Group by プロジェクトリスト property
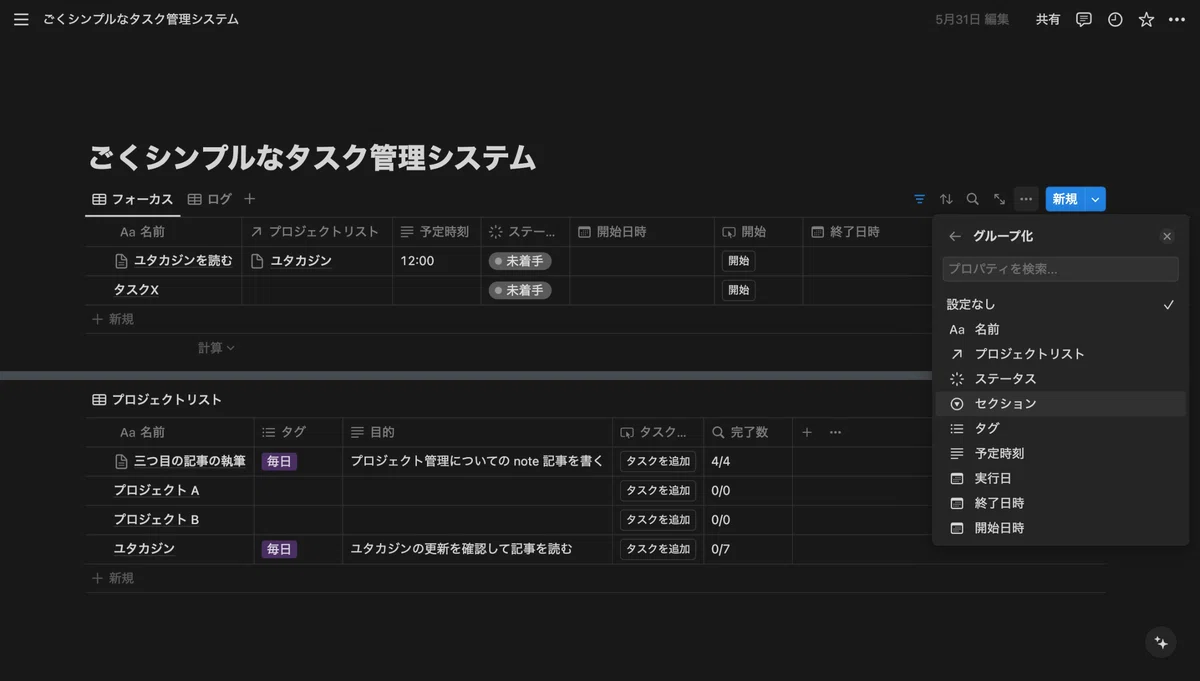The width and height of the screenshot is (1200, 681). (1060, 354)
